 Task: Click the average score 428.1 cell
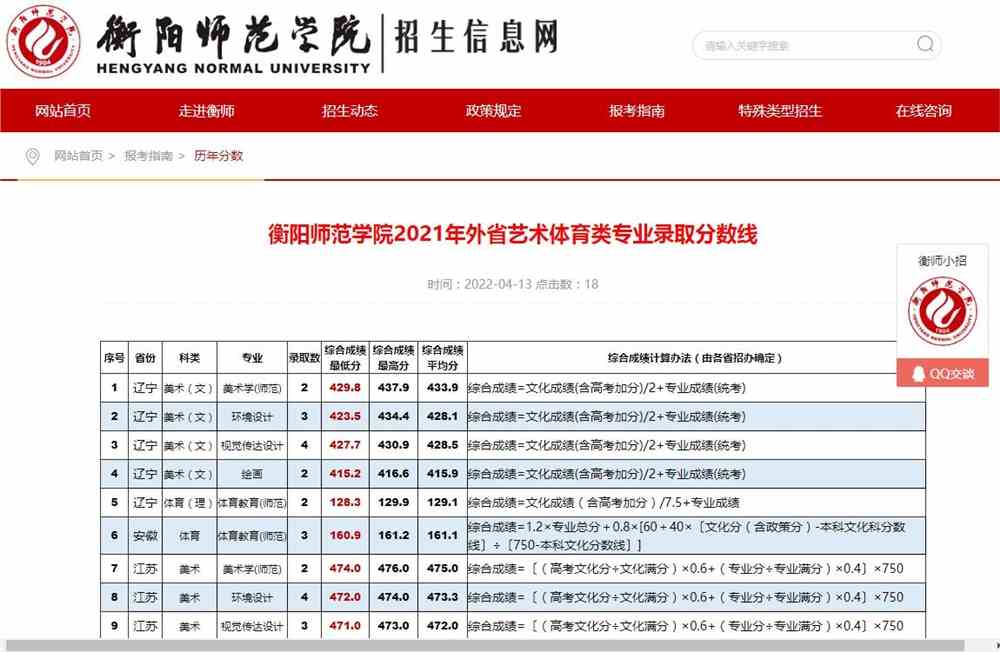tap(443, 416)
